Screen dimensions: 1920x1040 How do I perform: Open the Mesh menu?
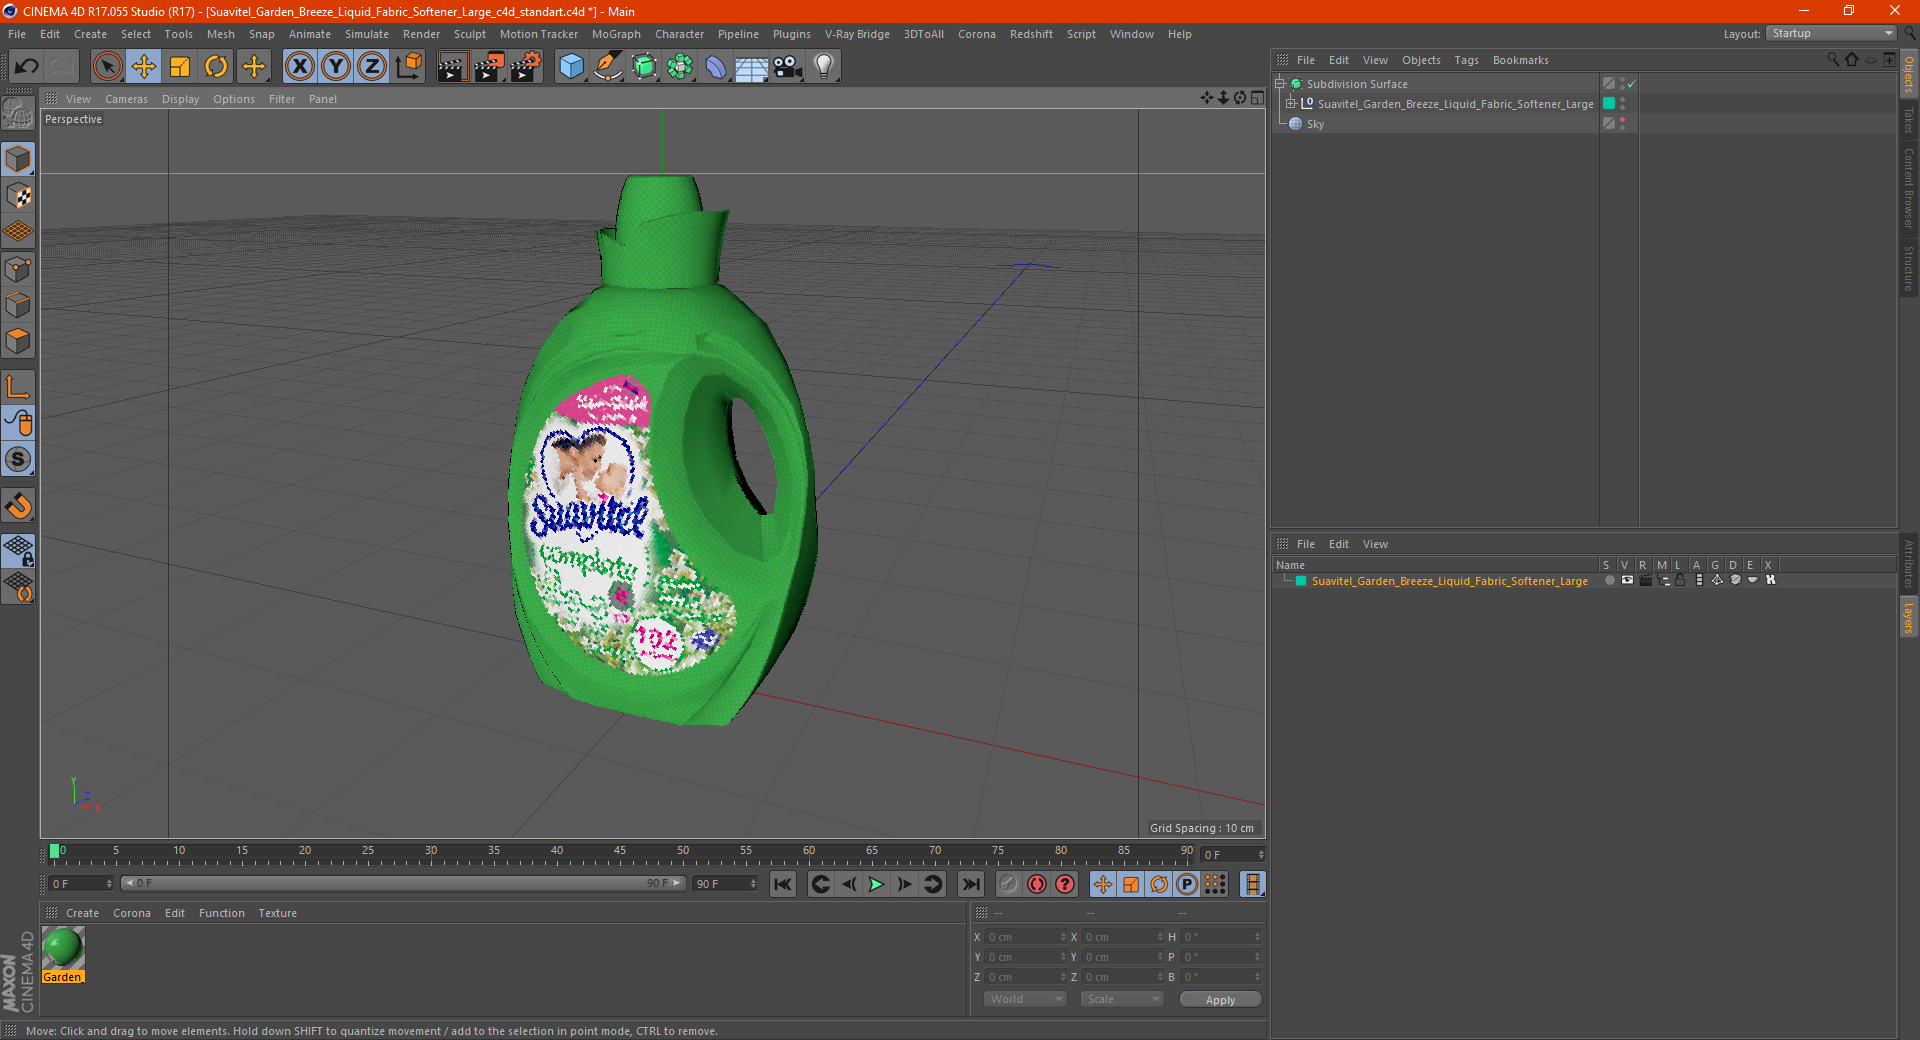coord(221,34)
